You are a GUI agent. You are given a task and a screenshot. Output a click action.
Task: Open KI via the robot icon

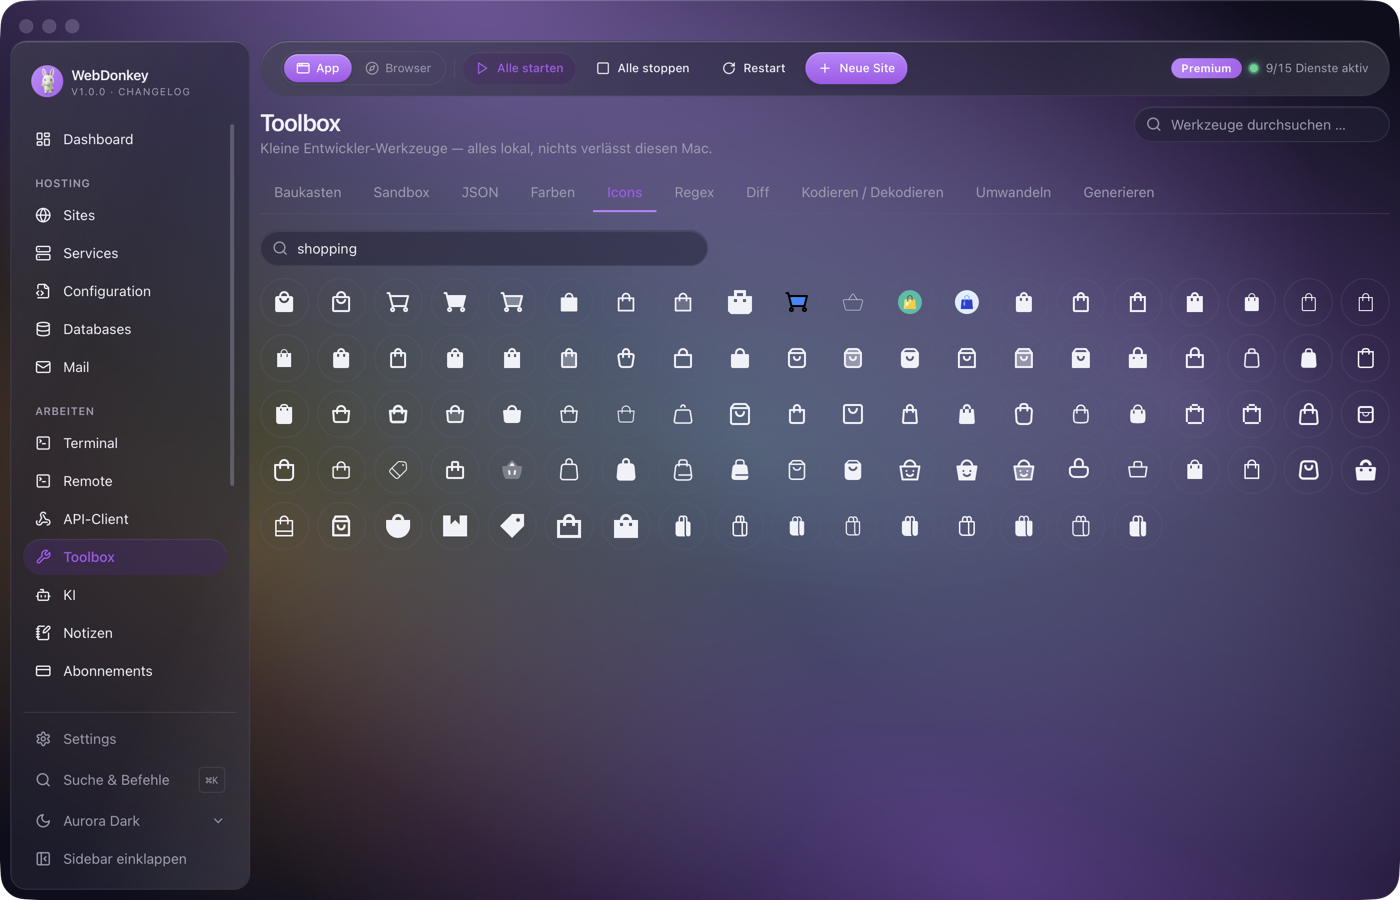point(43,595)
